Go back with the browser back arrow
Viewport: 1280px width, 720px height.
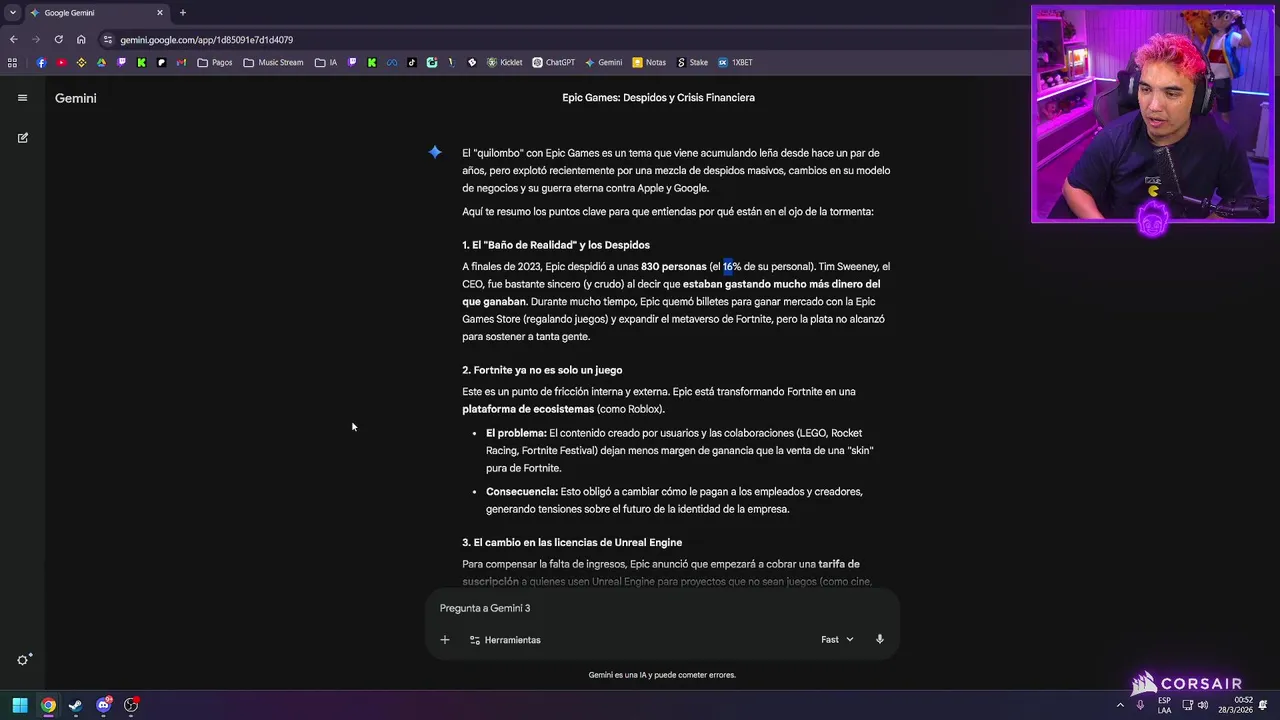13,40
